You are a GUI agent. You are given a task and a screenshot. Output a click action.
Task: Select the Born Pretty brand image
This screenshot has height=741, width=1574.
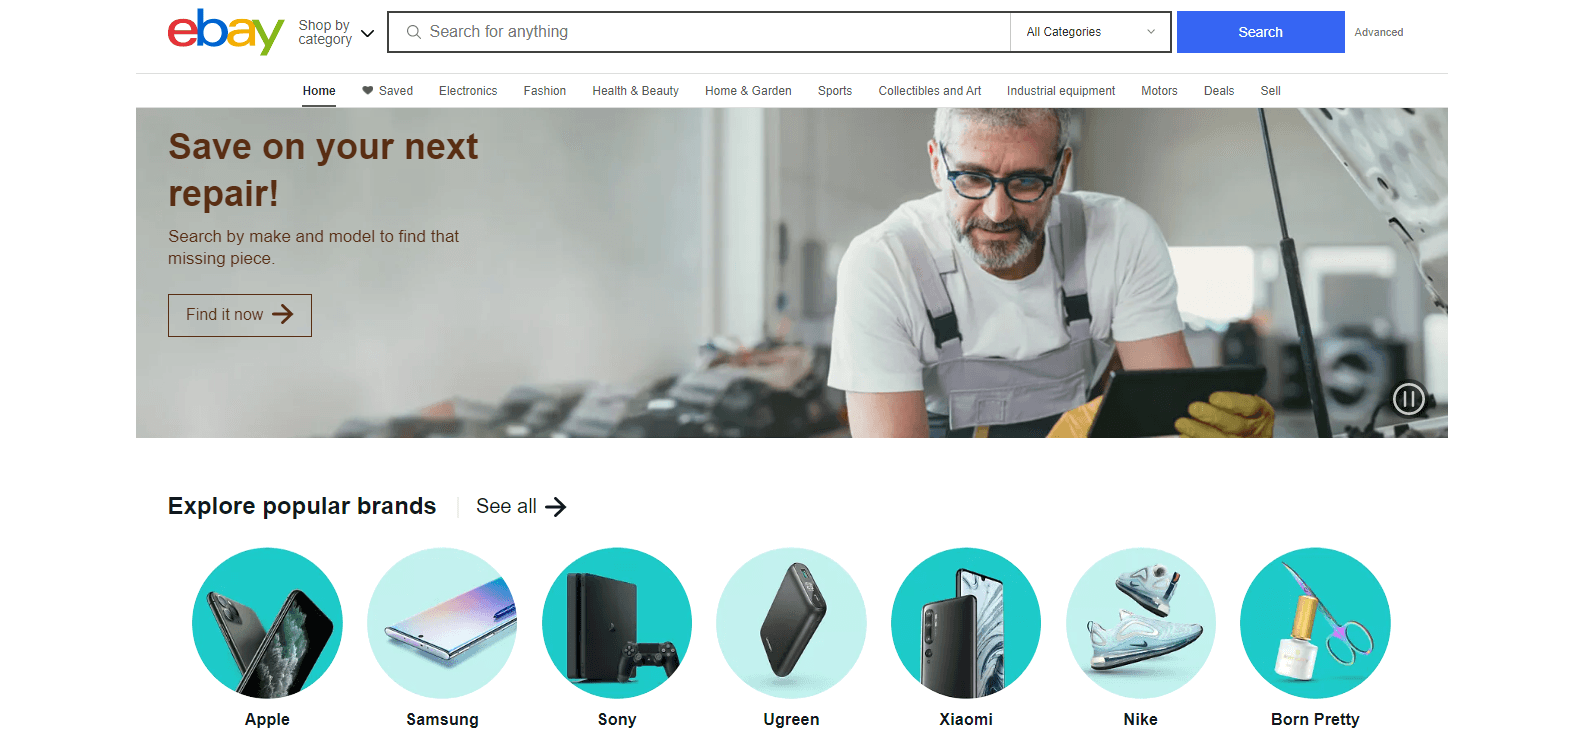[1315, 623]
